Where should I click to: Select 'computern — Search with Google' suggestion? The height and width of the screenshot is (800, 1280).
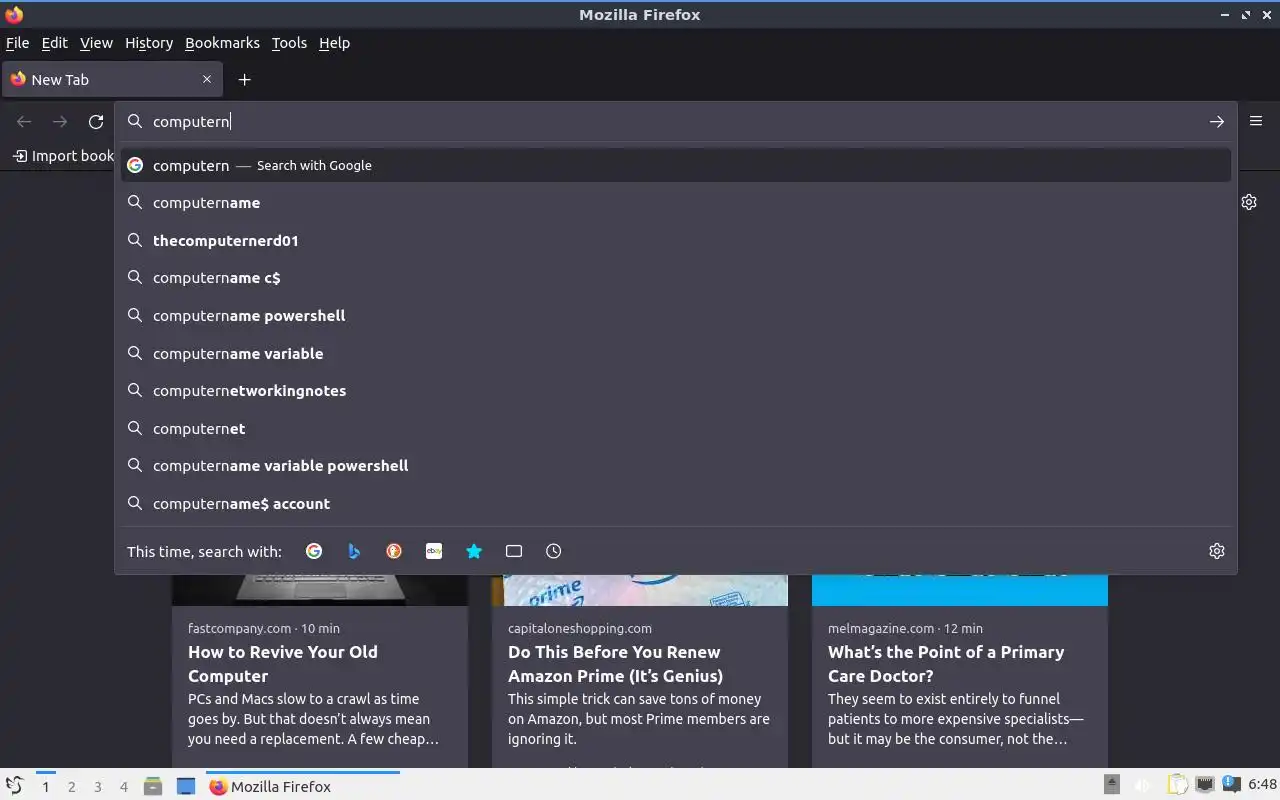click(x=676, y=165)
